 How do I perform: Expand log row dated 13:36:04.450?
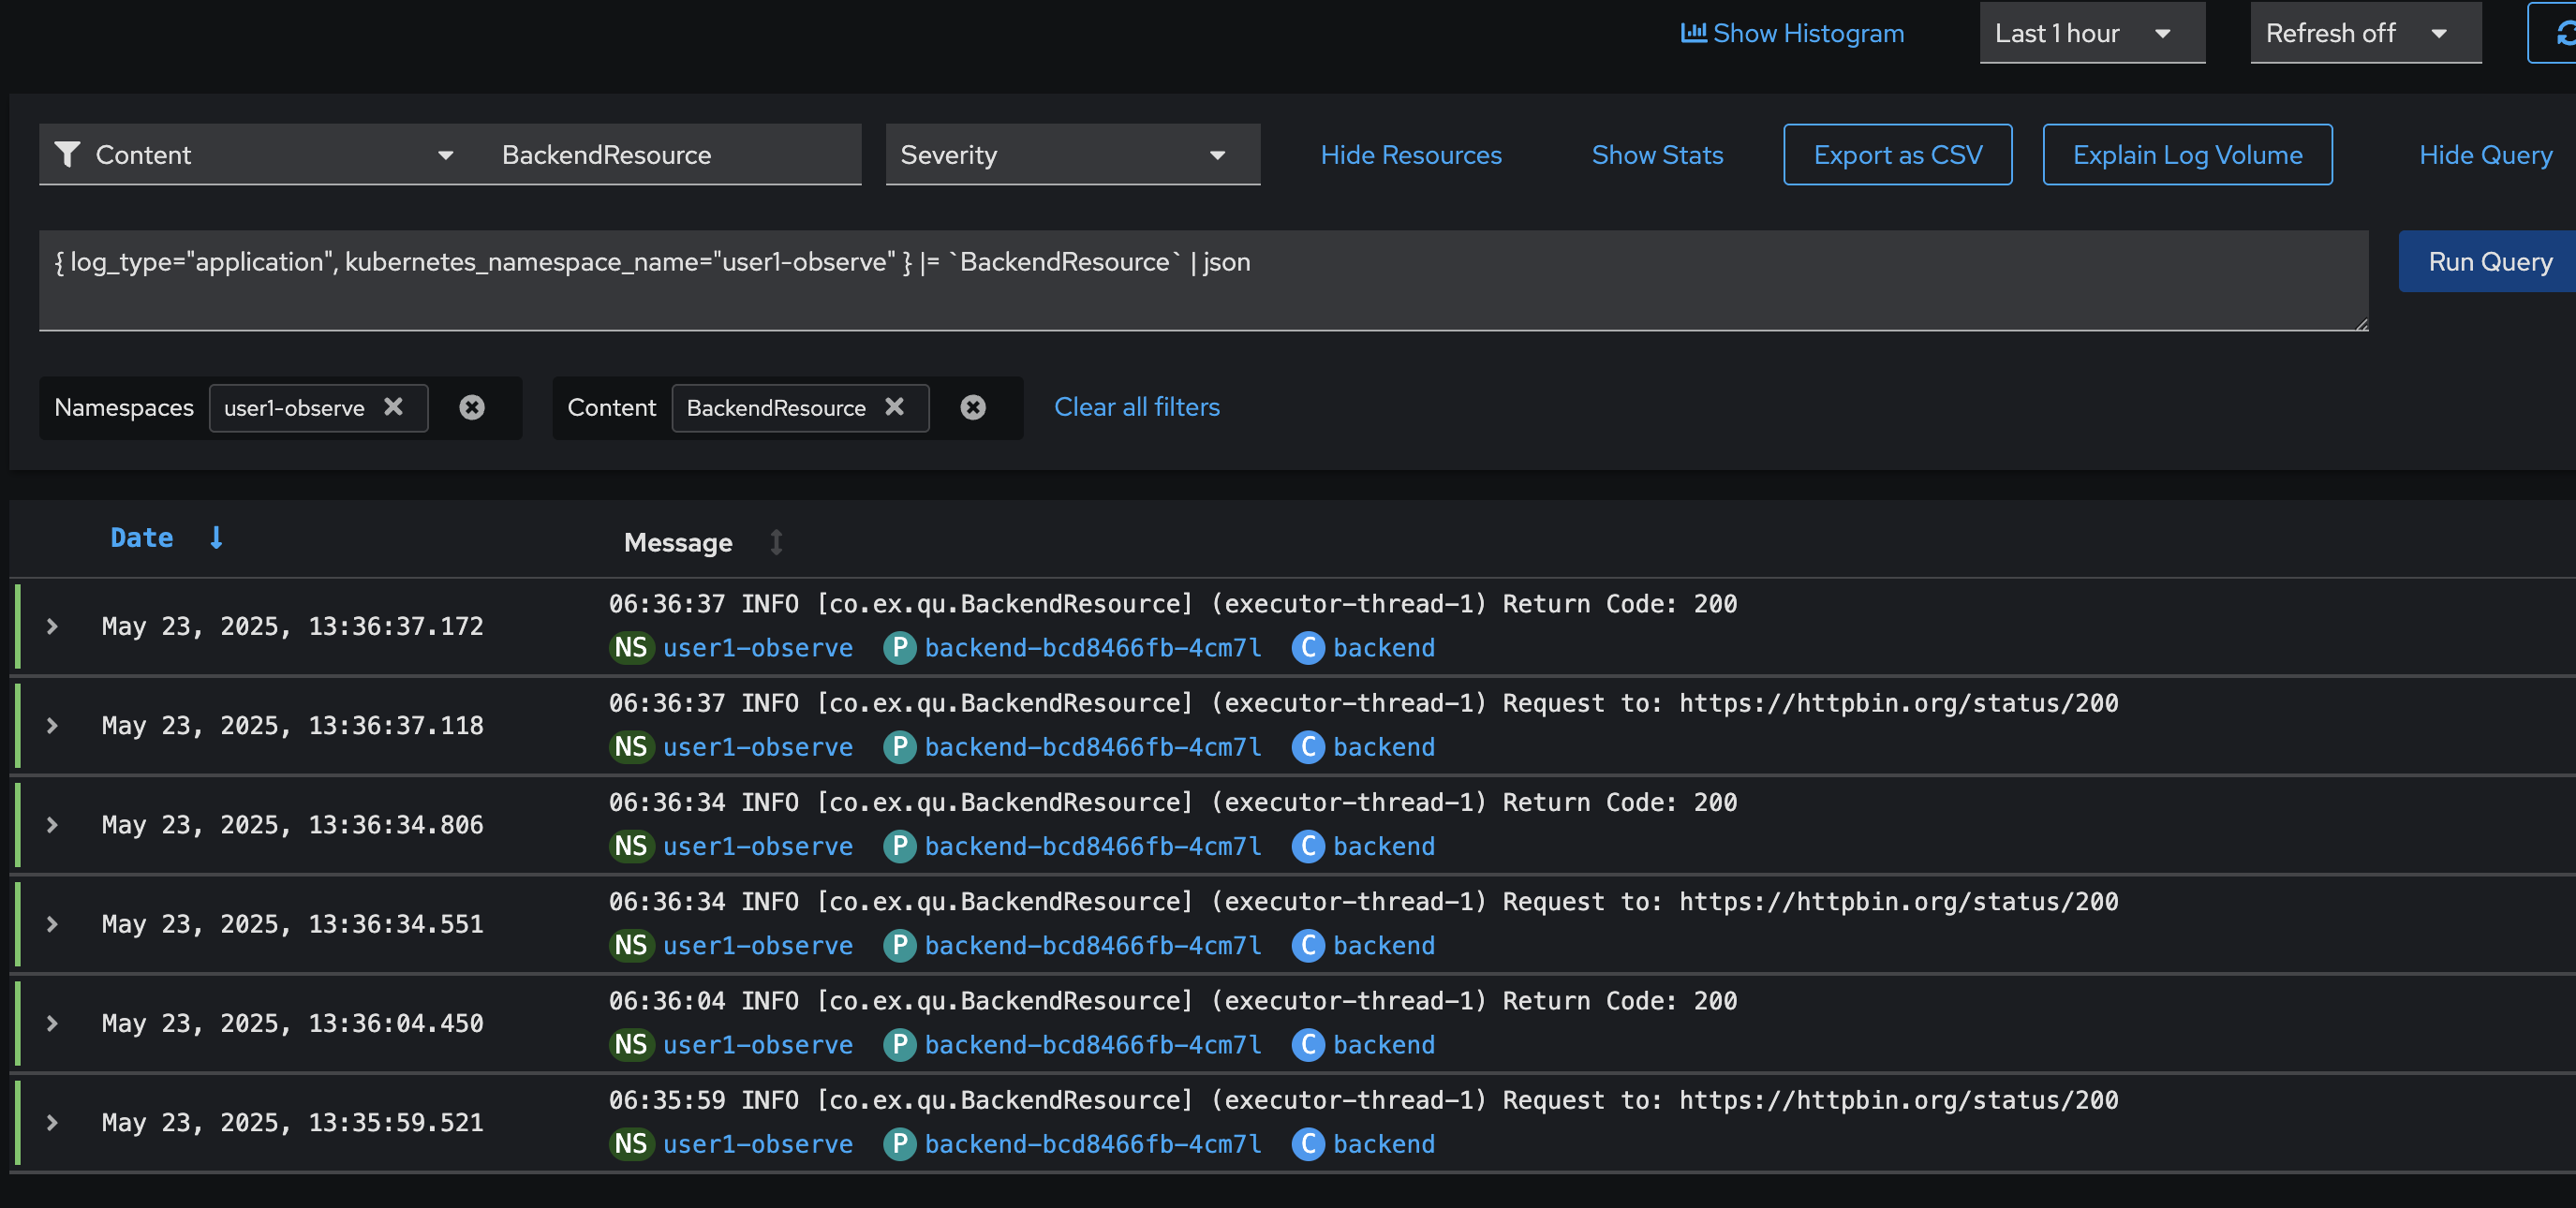pyautogui.click(x=52, y=1023)
